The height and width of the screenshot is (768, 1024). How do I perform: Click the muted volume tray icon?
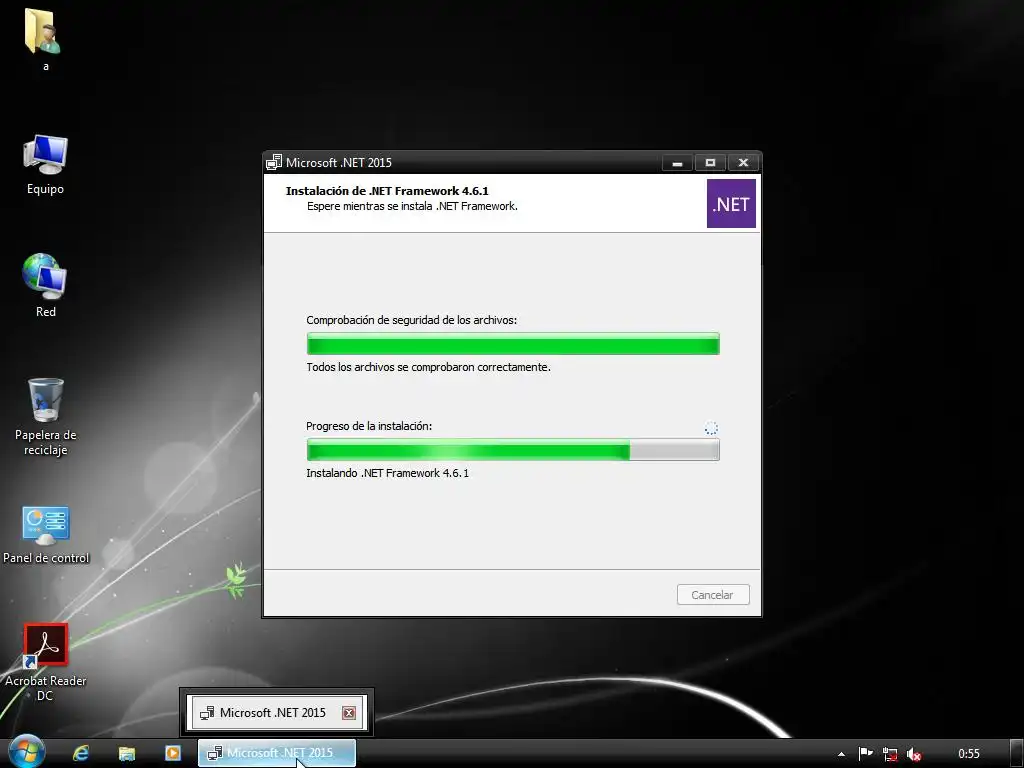tap(914, 754)
